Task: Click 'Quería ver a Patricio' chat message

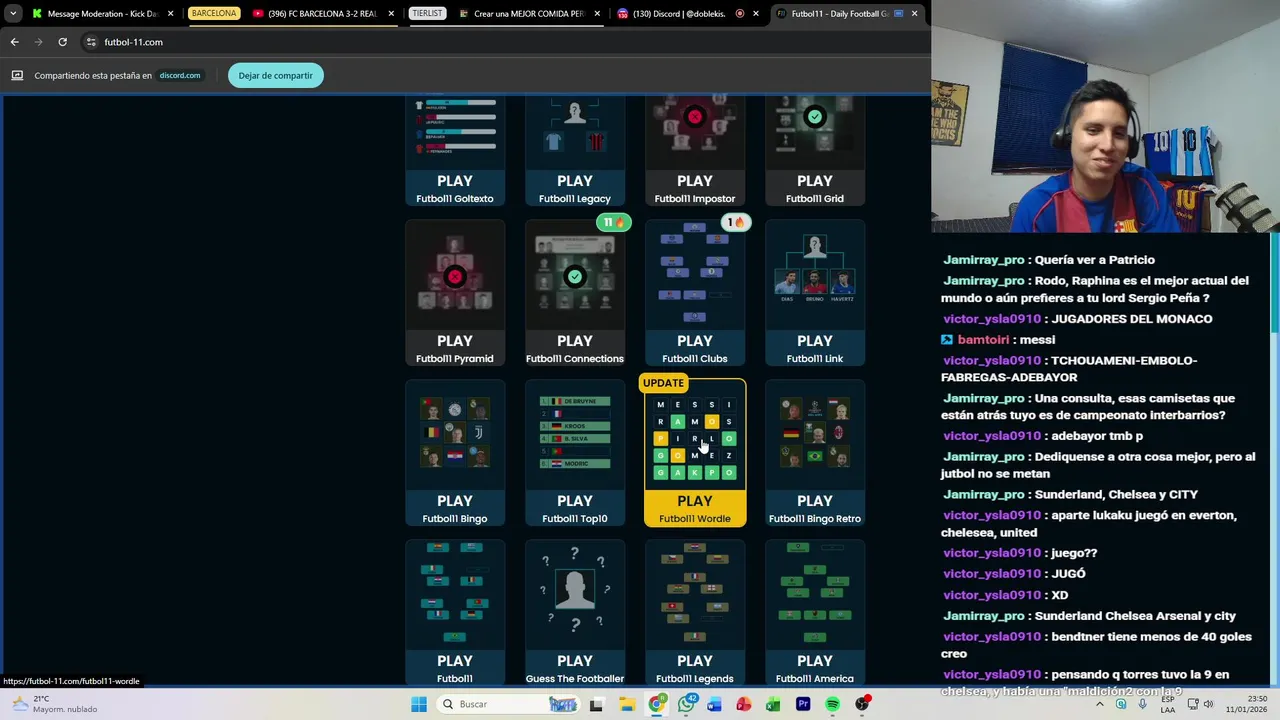Action: coord(1095,260)
